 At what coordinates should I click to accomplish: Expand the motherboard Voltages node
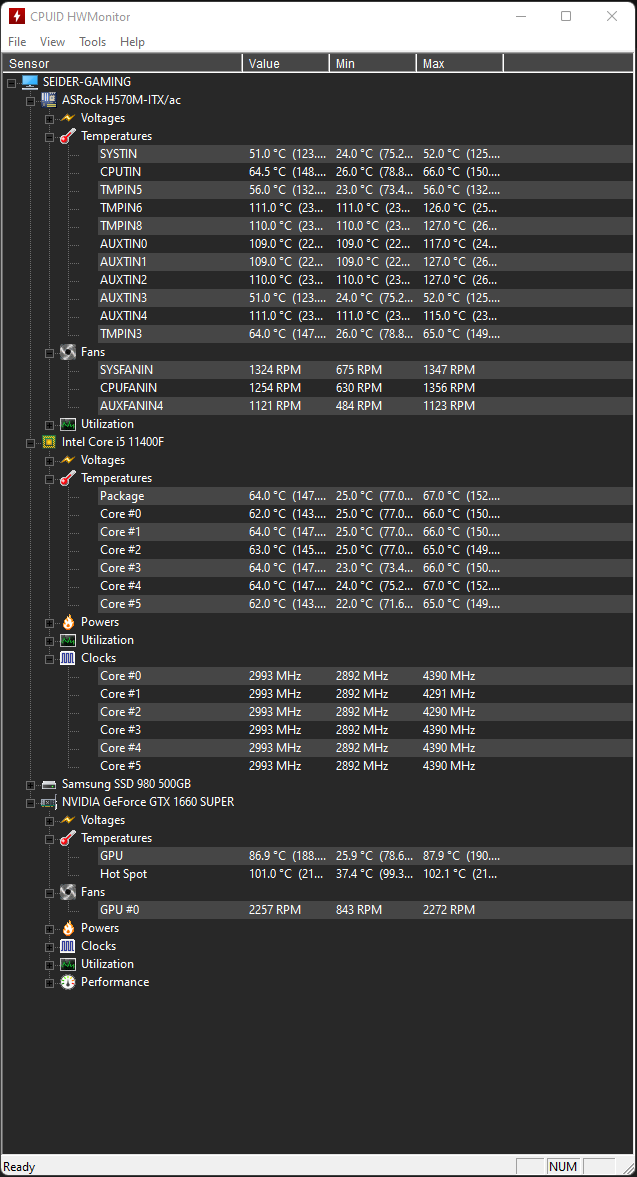coord(49,118)
